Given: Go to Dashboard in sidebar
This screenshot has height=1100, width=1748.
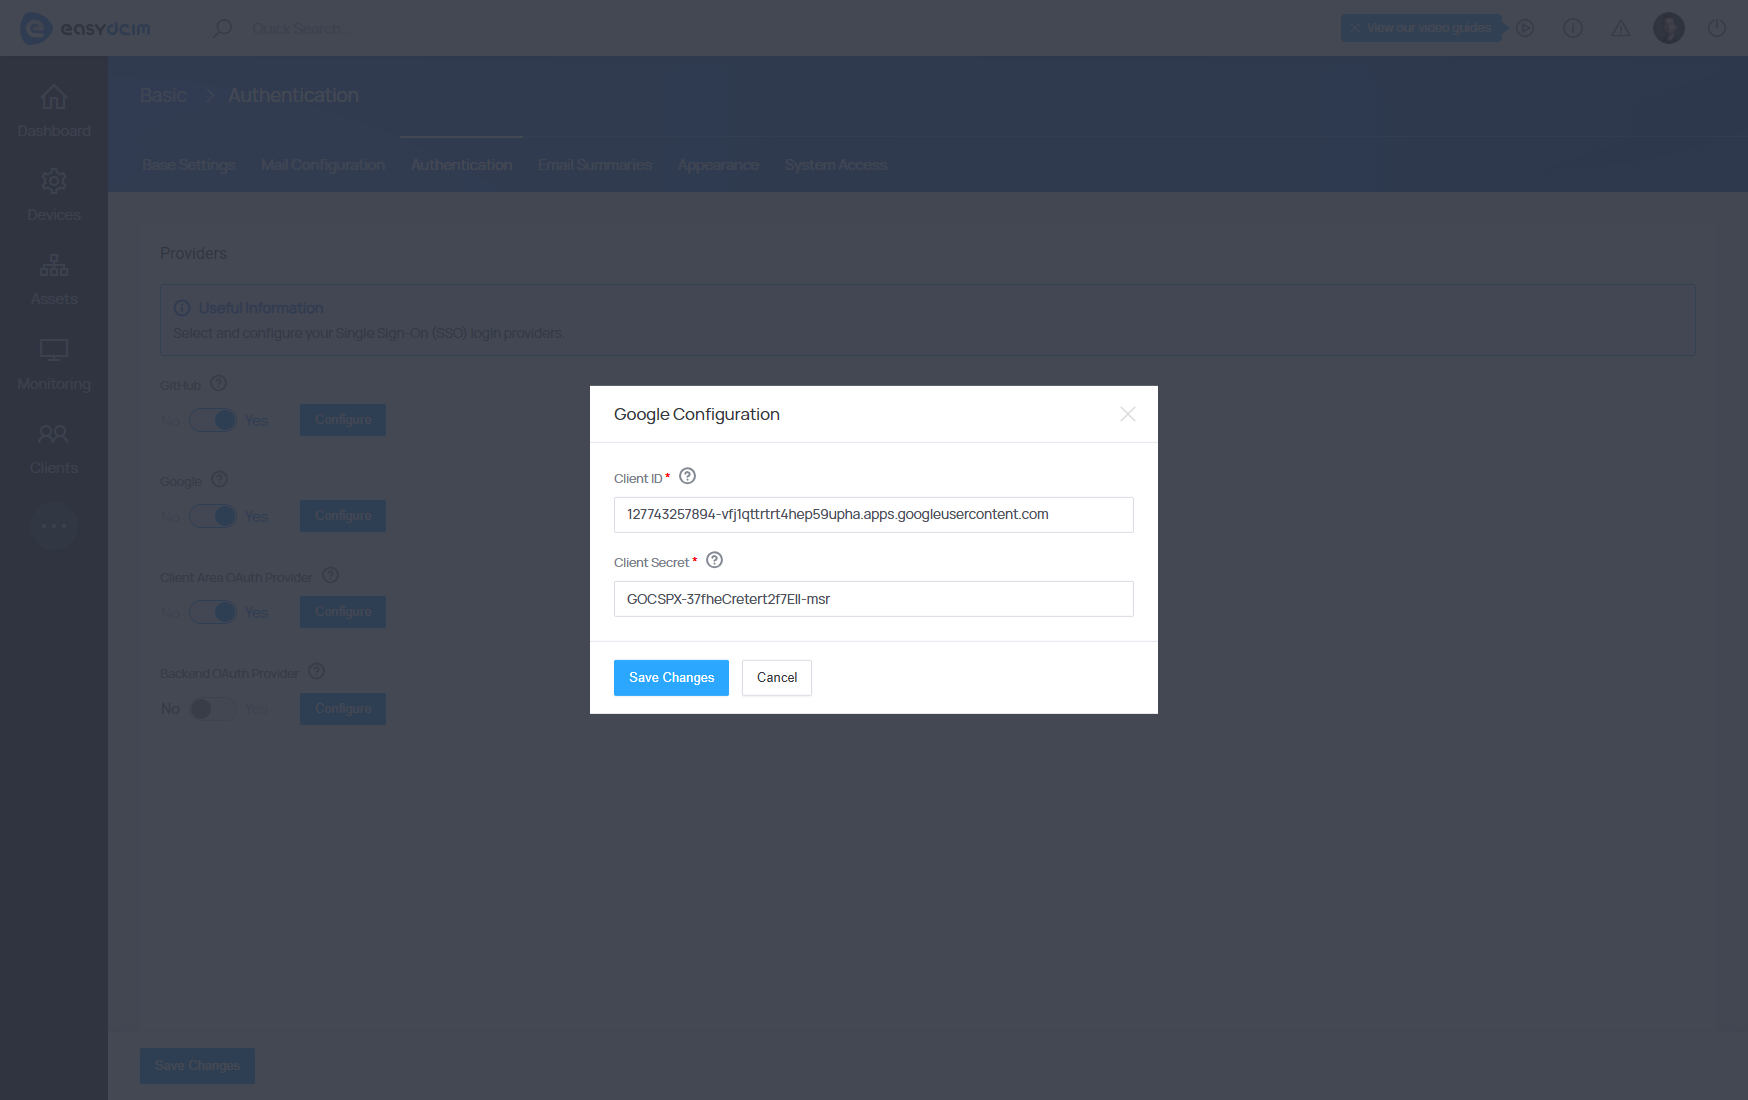Looking at the screenshot, I should [54, 111].
